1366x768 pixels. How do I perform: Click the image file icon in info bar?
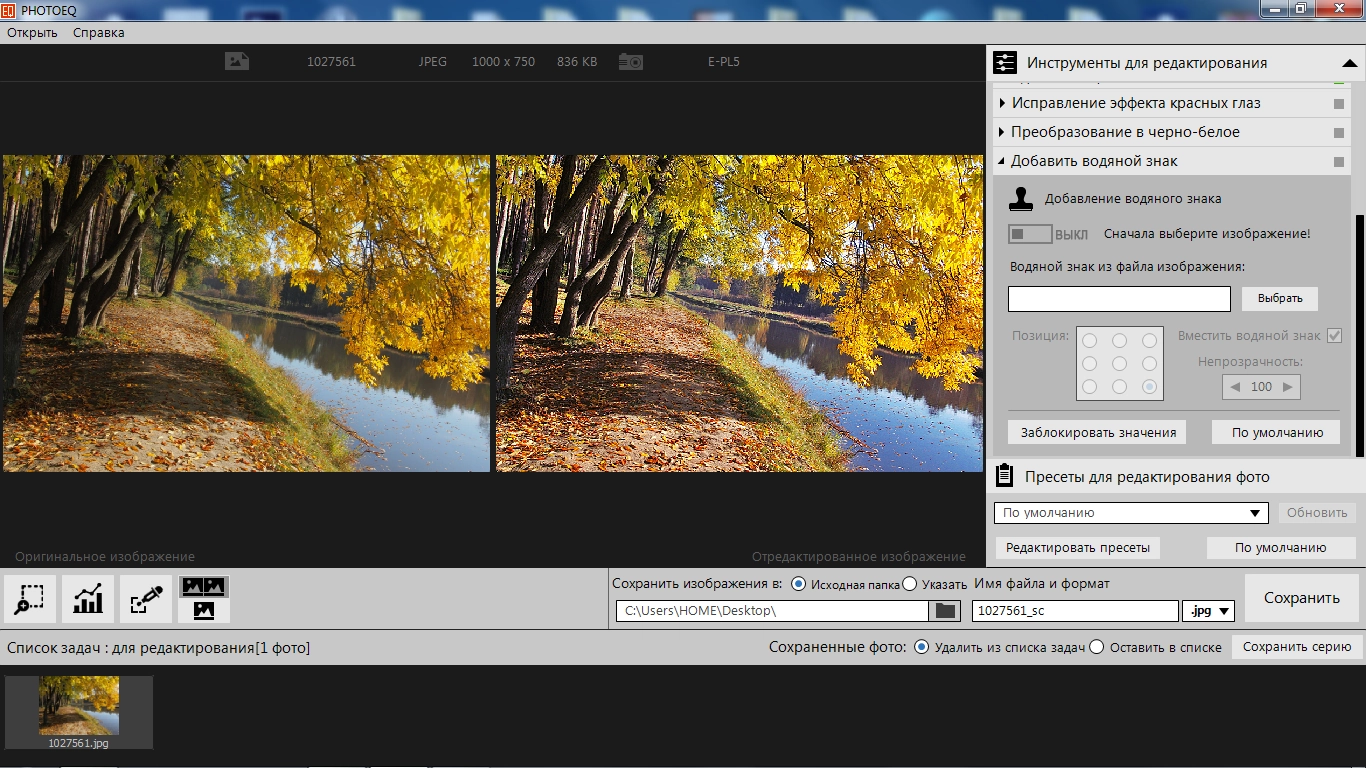pyautogui.click(x=237, y=61)
